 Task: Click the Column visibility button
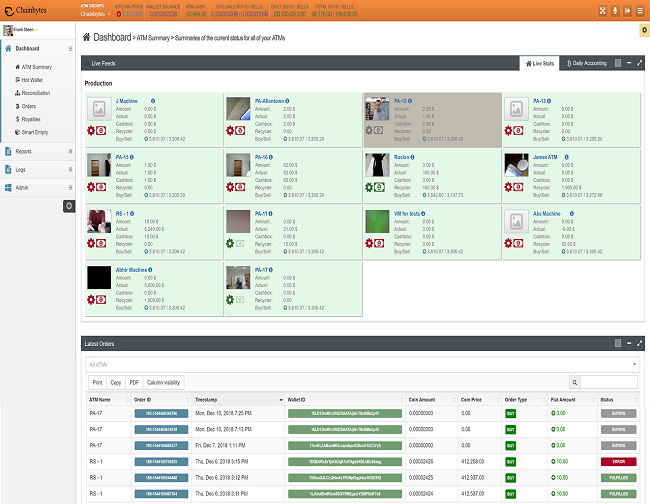[164, 382]
